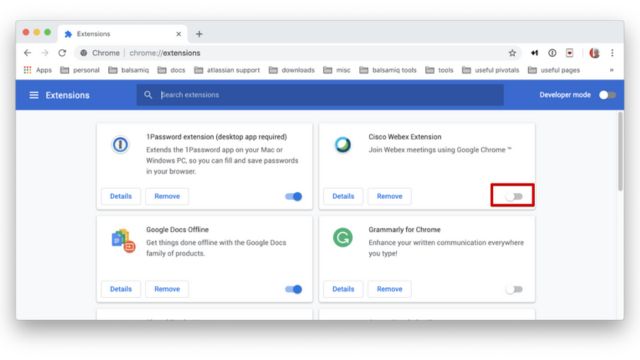Click the extension icon left of 1Password icon
The width and height of the screenshot is (640, 360).
[x=534, y=53]
